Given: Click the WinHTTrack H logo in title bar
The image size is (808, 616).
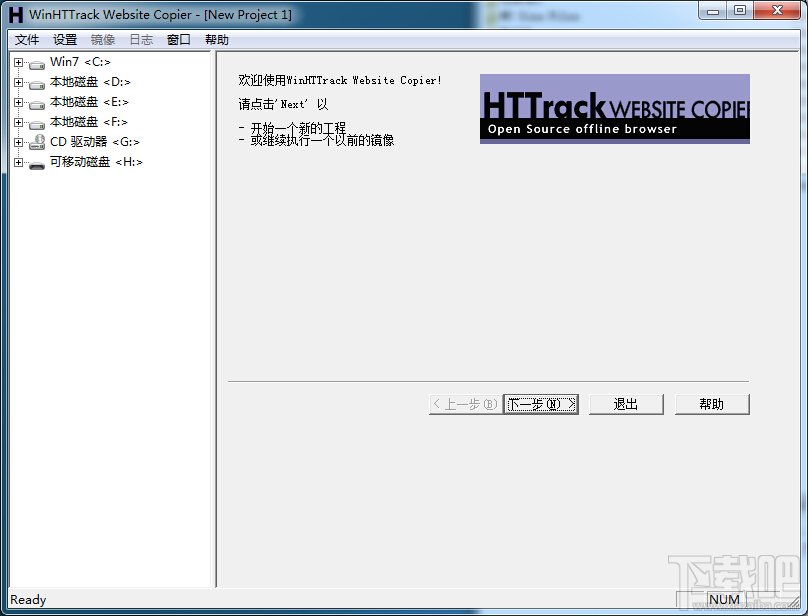Looking at the screenshot, I should click(15, 14).
